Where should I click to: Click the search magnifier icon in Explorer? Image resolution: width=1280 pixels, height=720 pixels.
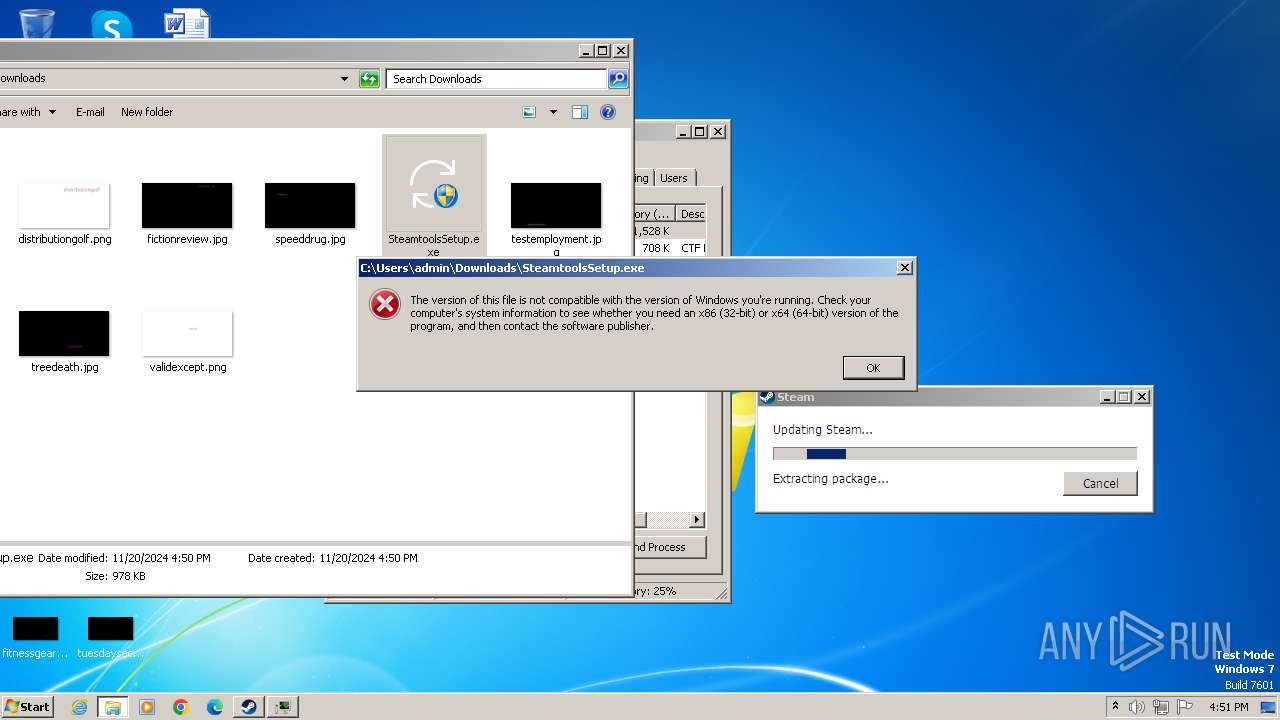pyautogui.click(x=618, y=79)
